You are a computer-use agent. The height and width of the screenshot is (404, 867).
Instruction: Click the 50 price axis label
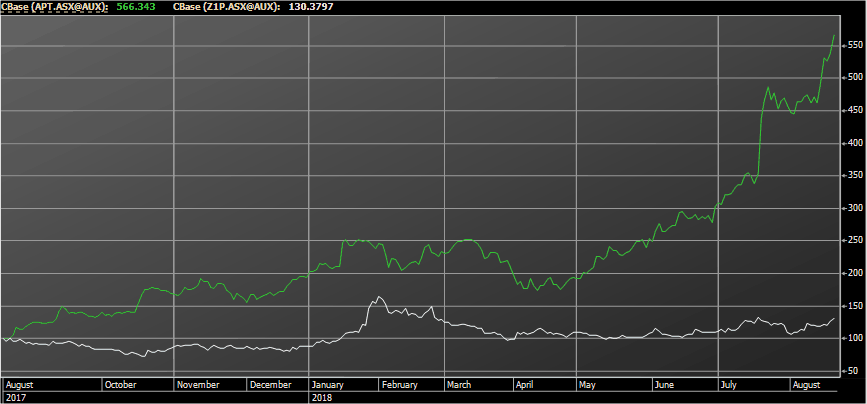[853, 371]
